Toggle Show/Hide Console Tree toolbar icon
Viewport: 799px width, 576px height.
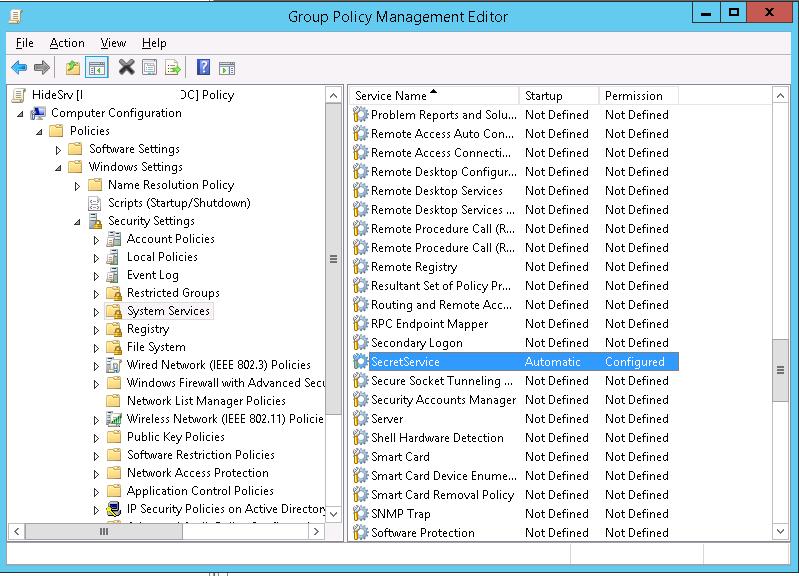[97, 68]
